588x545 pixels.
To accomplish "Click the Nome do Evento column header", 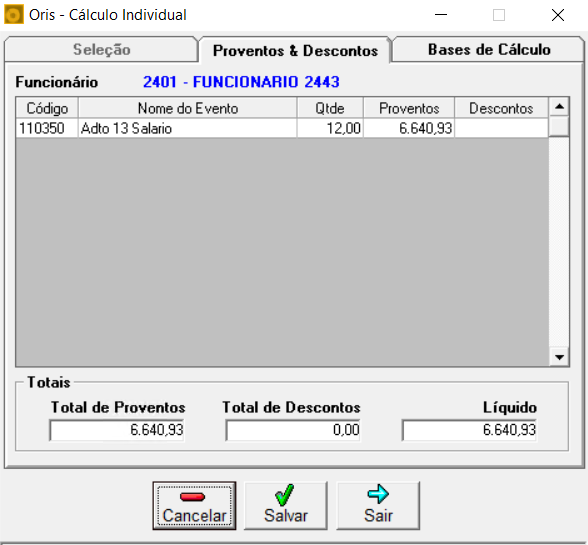I will [188, 108].
